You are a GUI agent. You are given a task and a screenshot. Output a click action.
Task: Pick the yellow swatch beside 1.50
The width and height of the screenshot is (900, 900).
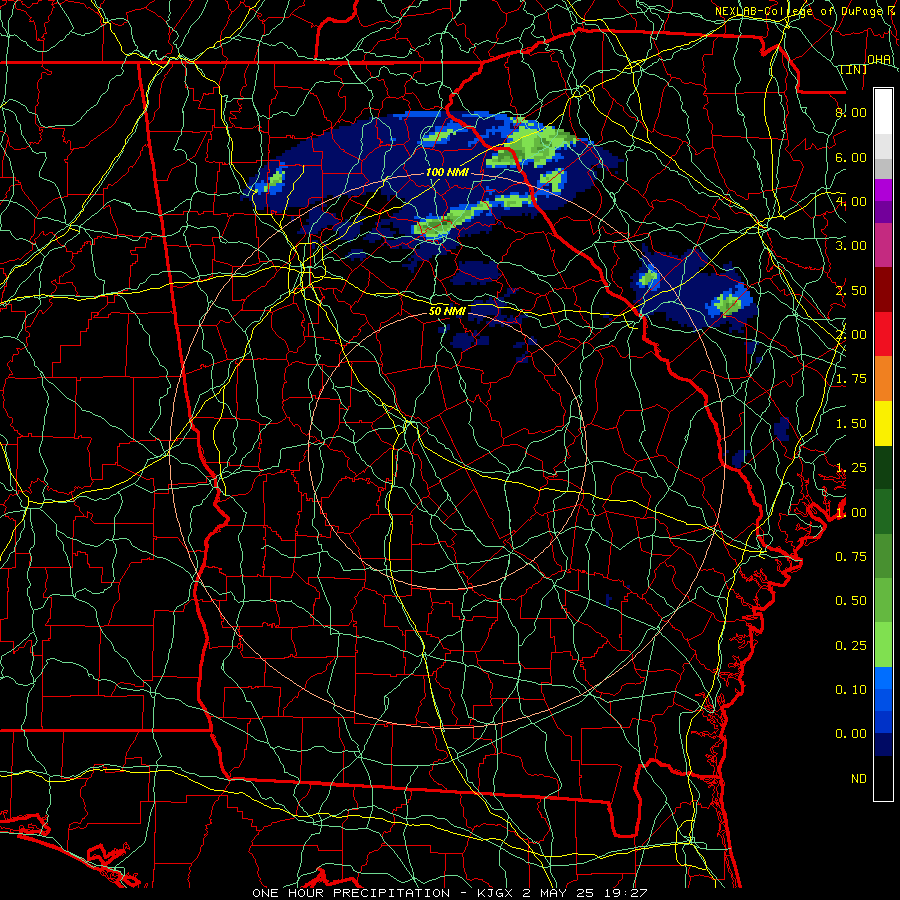pyautogui.click(x=883, y=423)
